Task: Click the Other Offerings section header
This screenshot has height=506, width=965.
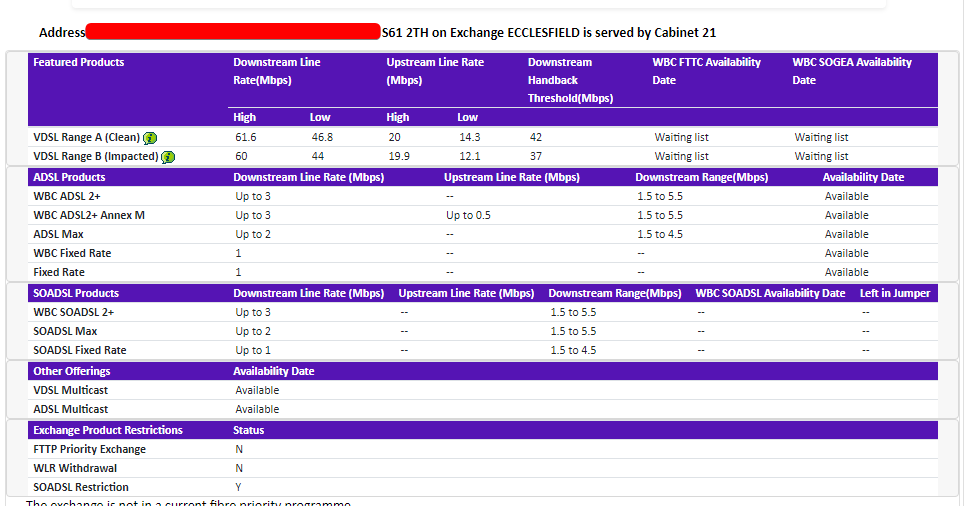Action: pyautogui.click(x=71, y=371)
